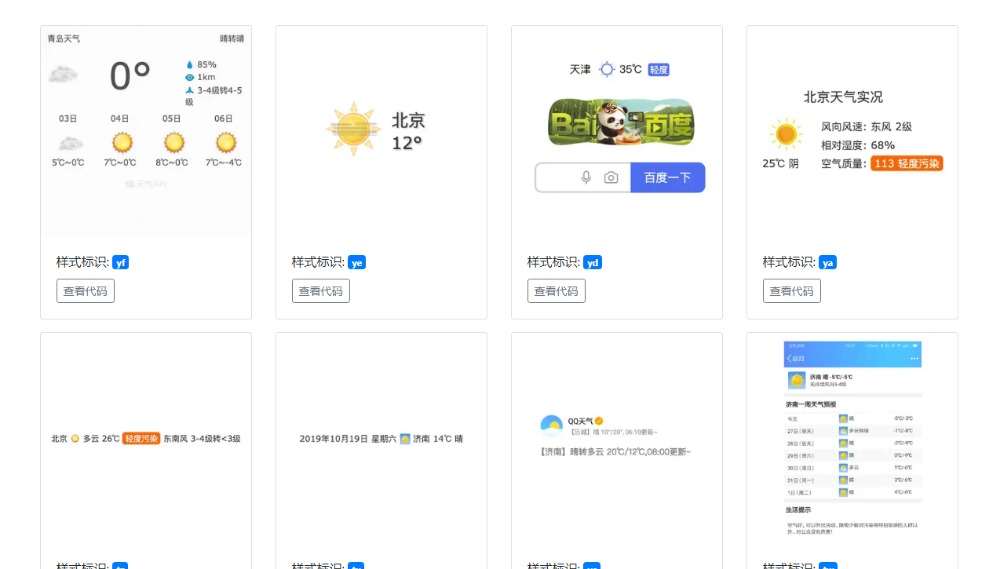The image size is (1000, 569).
Task: Click the Baidu panda doodle logo
Action: (x=620, y=122)
